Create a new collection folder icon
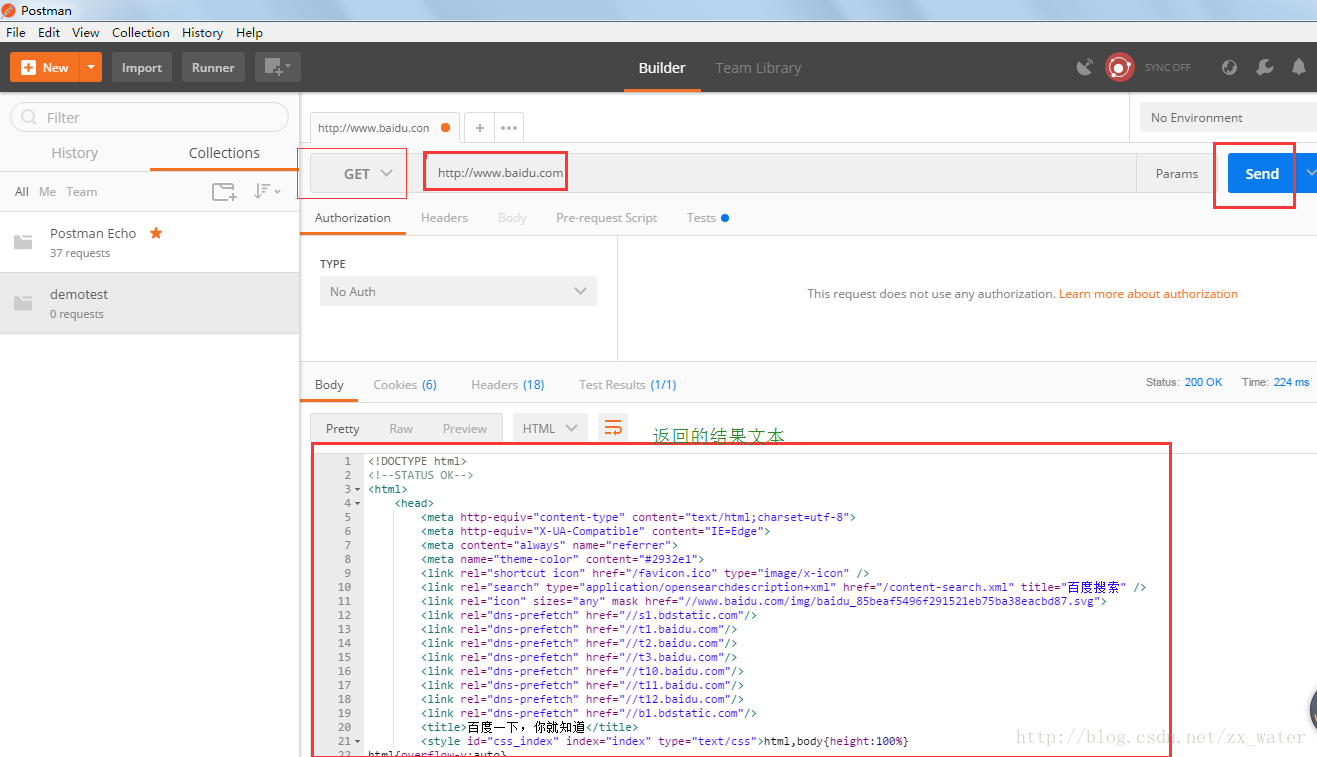This screenshot has height=757, width=1317. (x=224, y=191)
